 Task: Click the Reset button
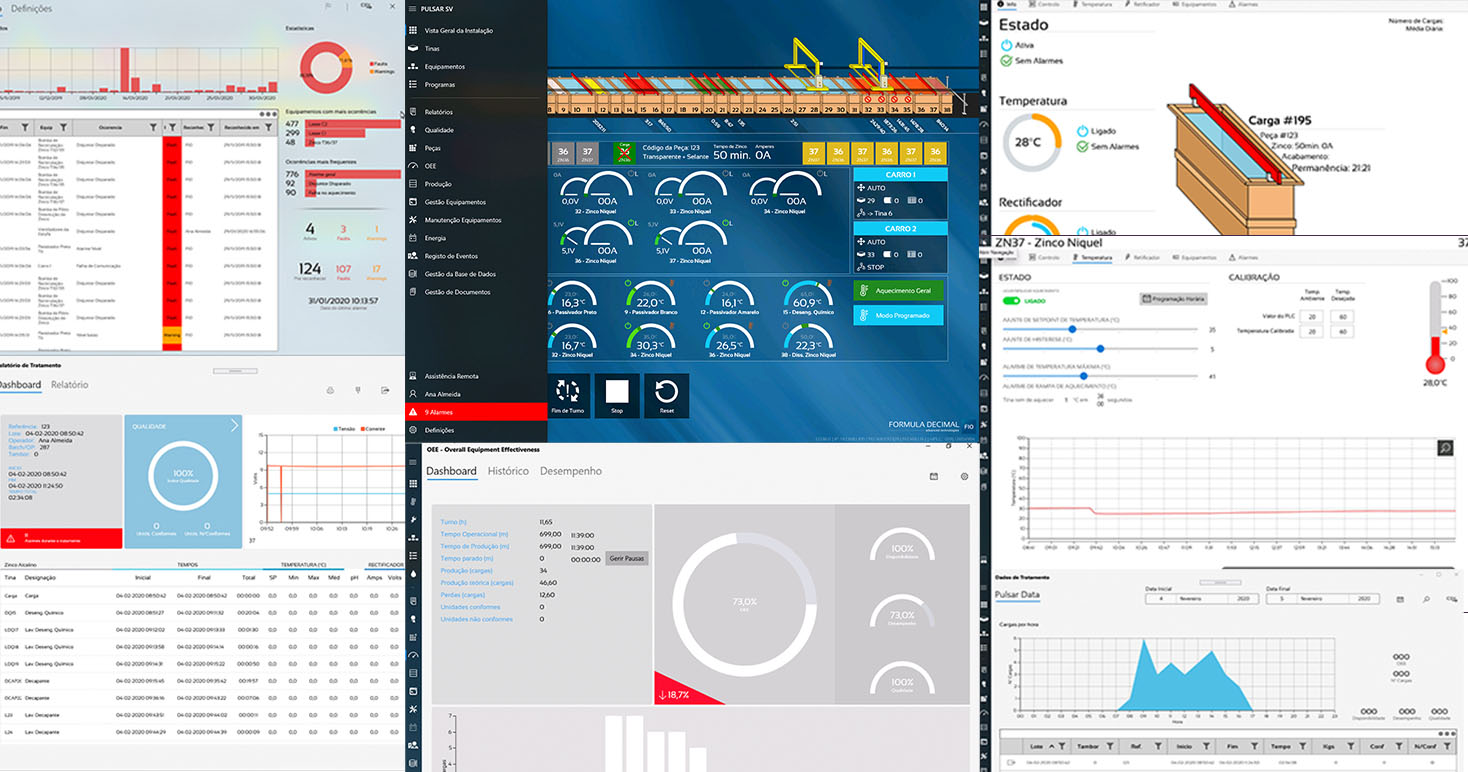click(x=666, y=396)
